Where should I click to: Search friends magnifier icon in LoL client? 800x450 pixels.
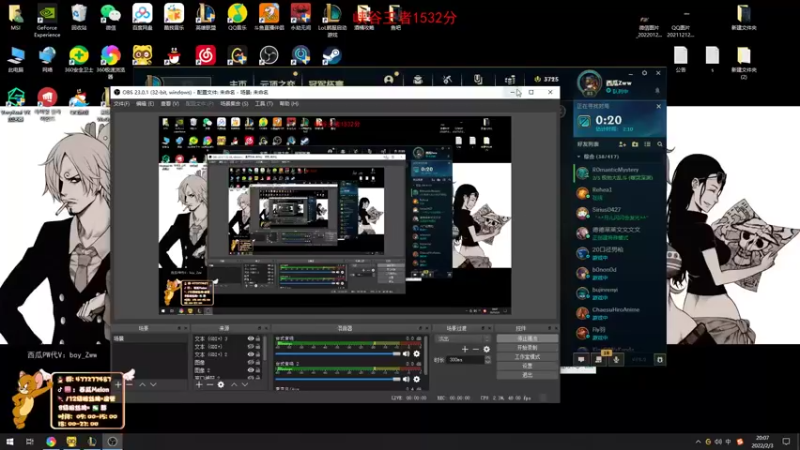(660, 144)
